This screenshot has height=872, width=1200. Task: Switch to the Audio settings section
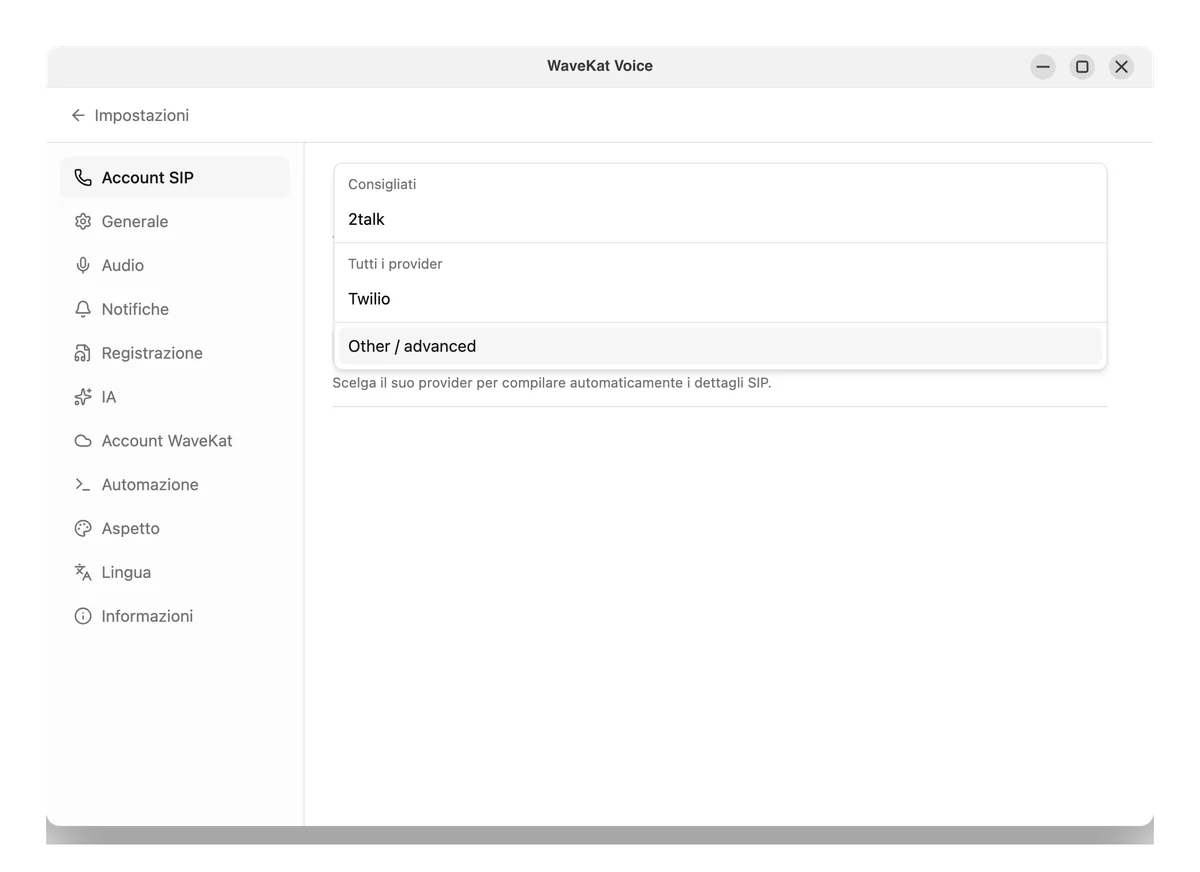click(175, 265)
